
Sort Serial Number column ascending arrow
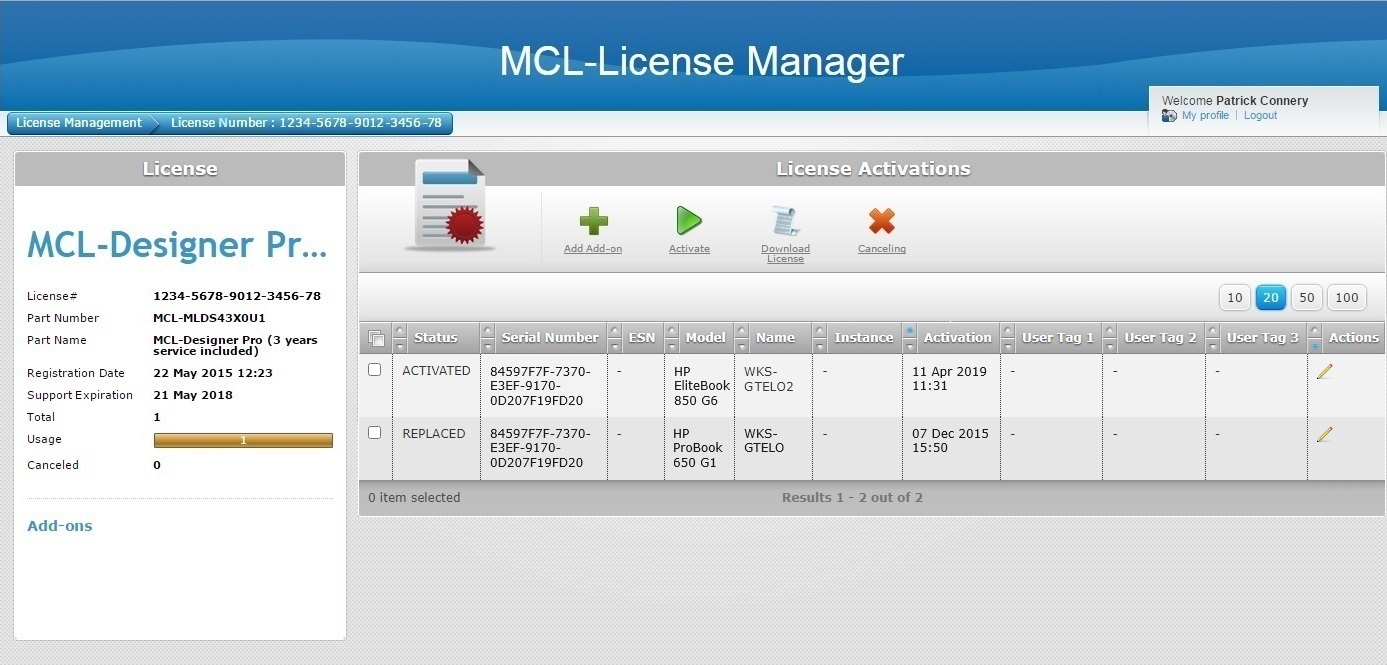pyautogui.click(x=487, y=331)
